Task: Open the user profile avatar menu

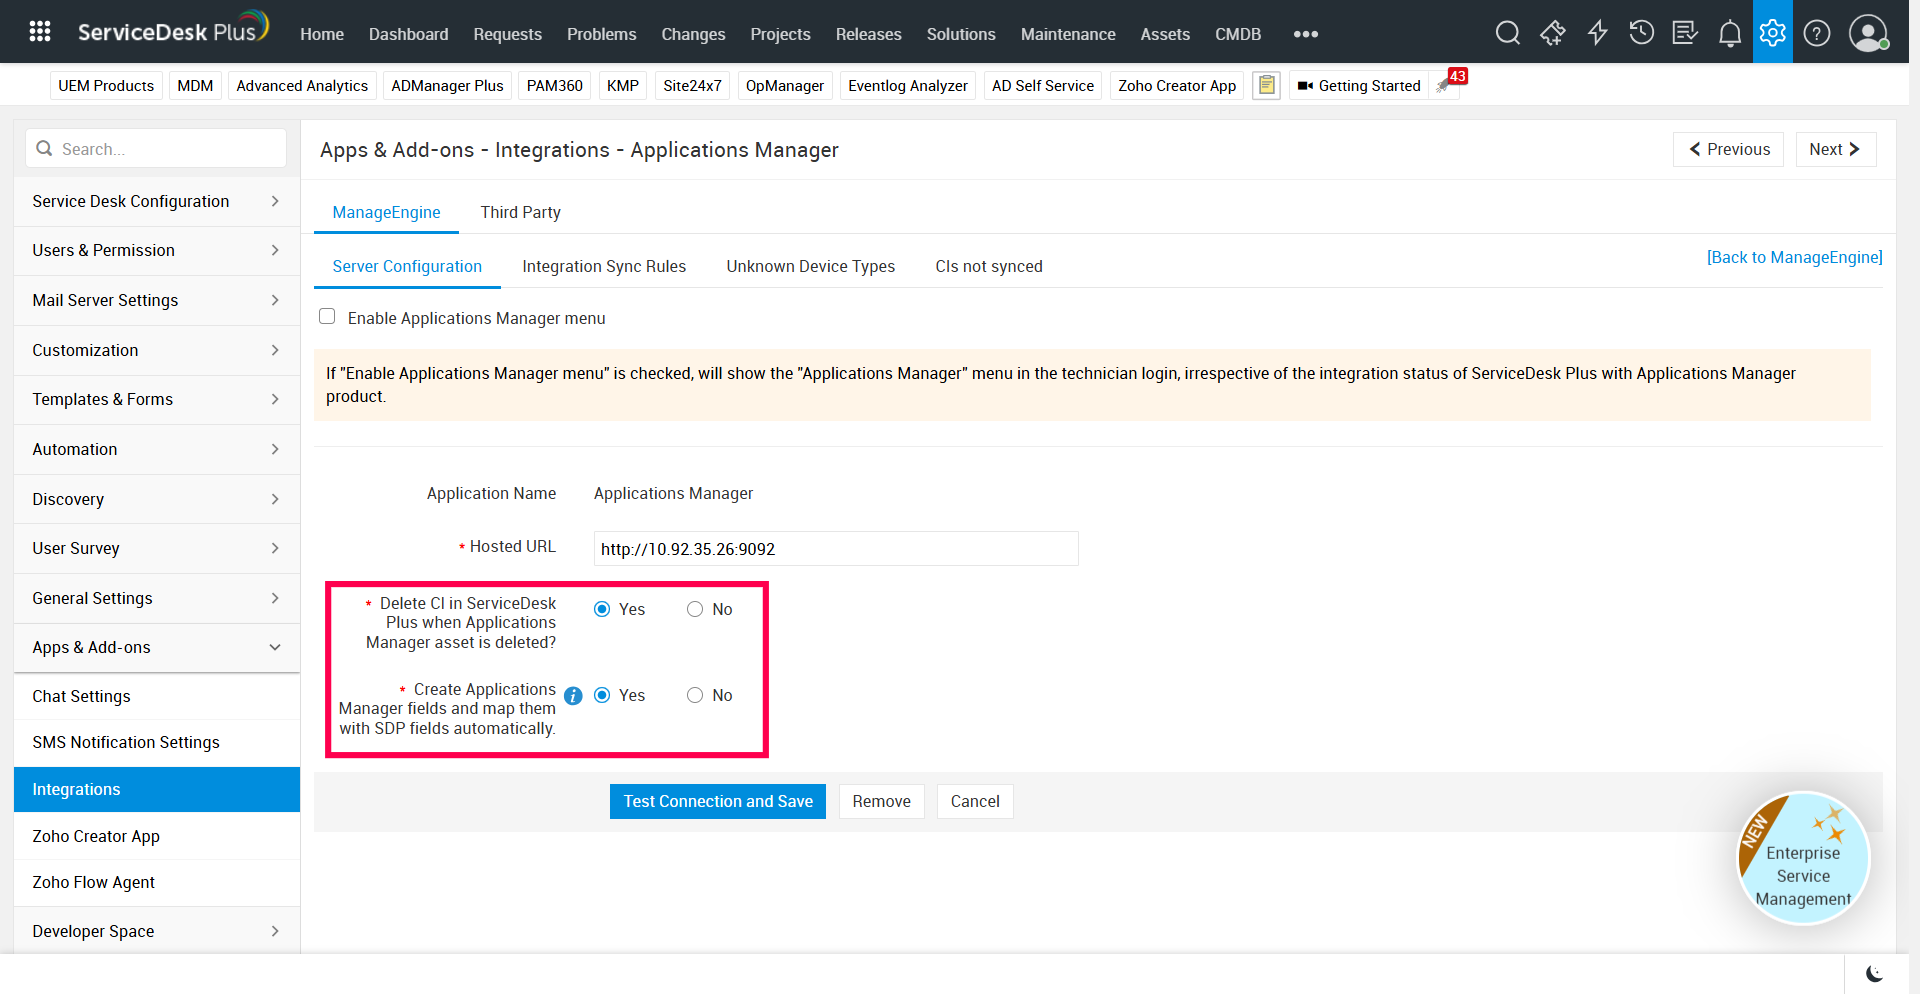Action: click(1868, 33)
